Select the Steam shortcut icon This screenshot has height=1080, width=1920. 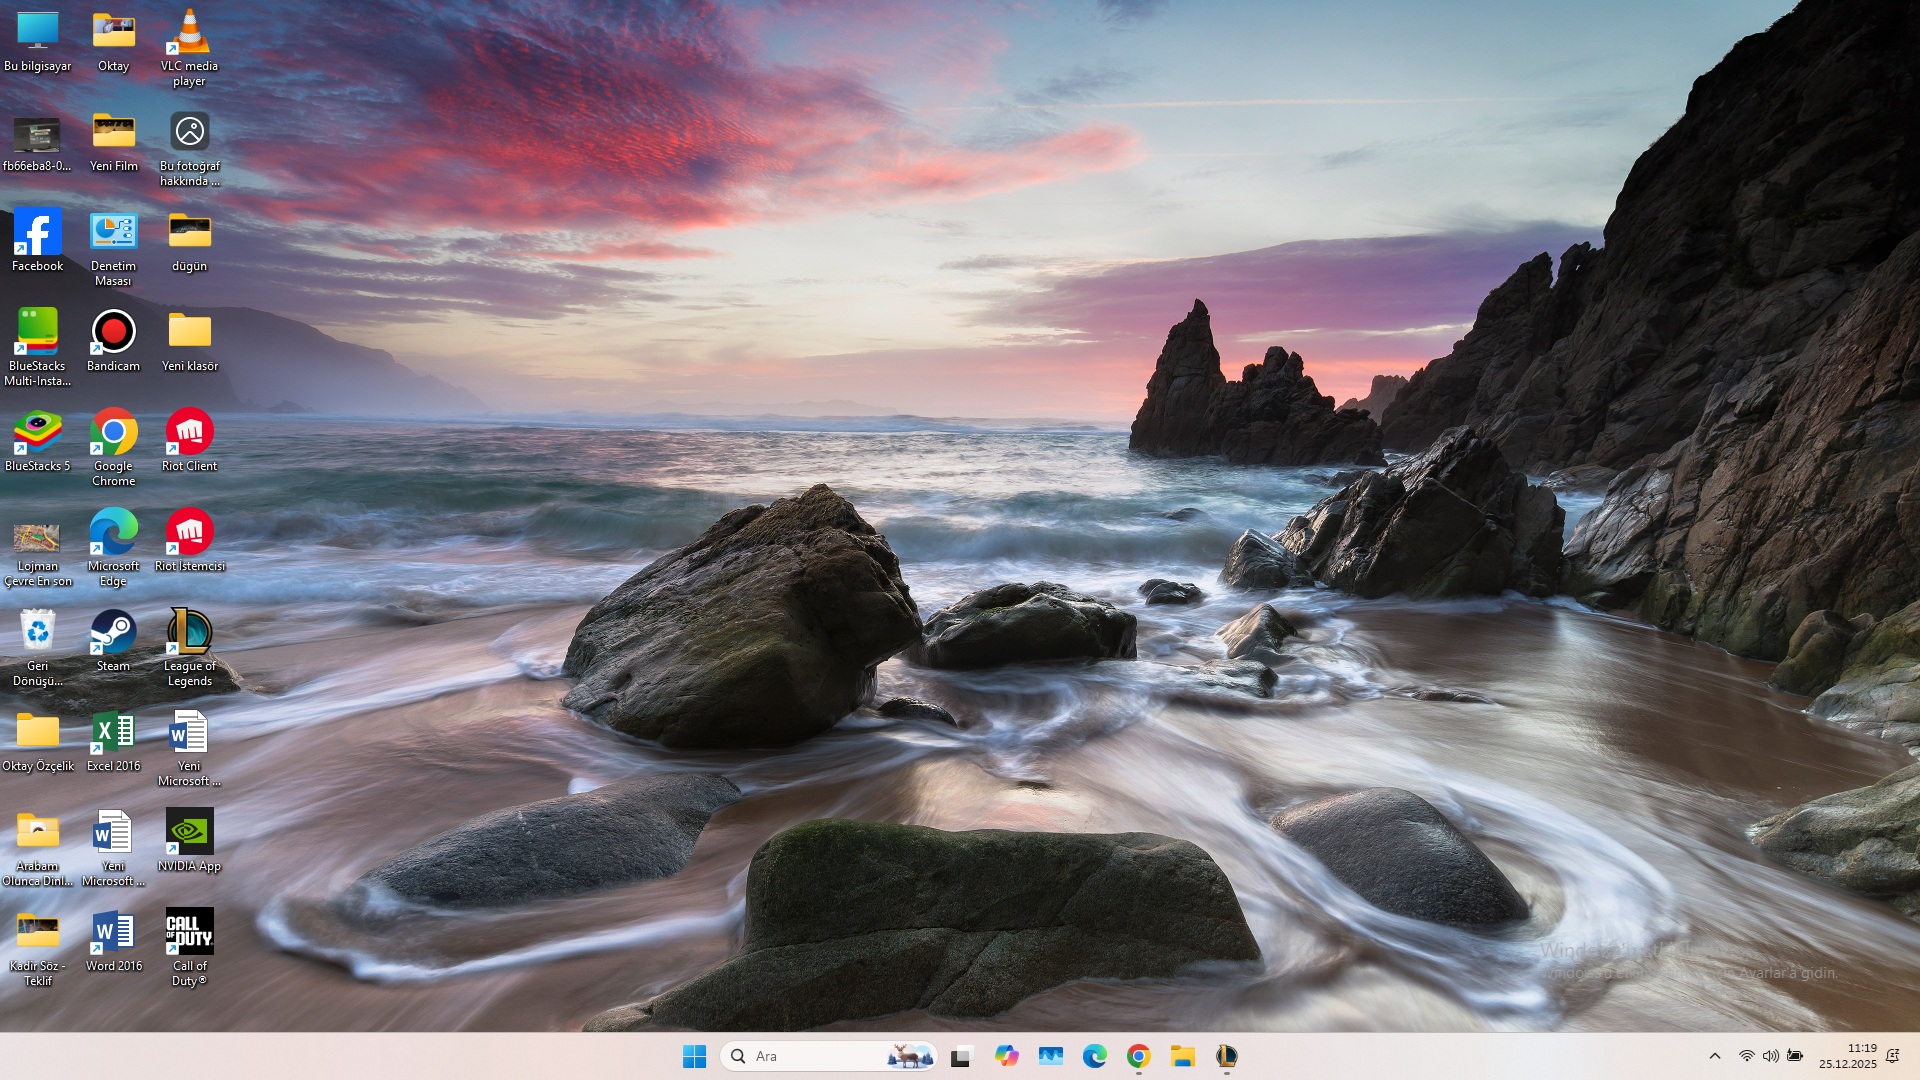[x=113, y=642]
